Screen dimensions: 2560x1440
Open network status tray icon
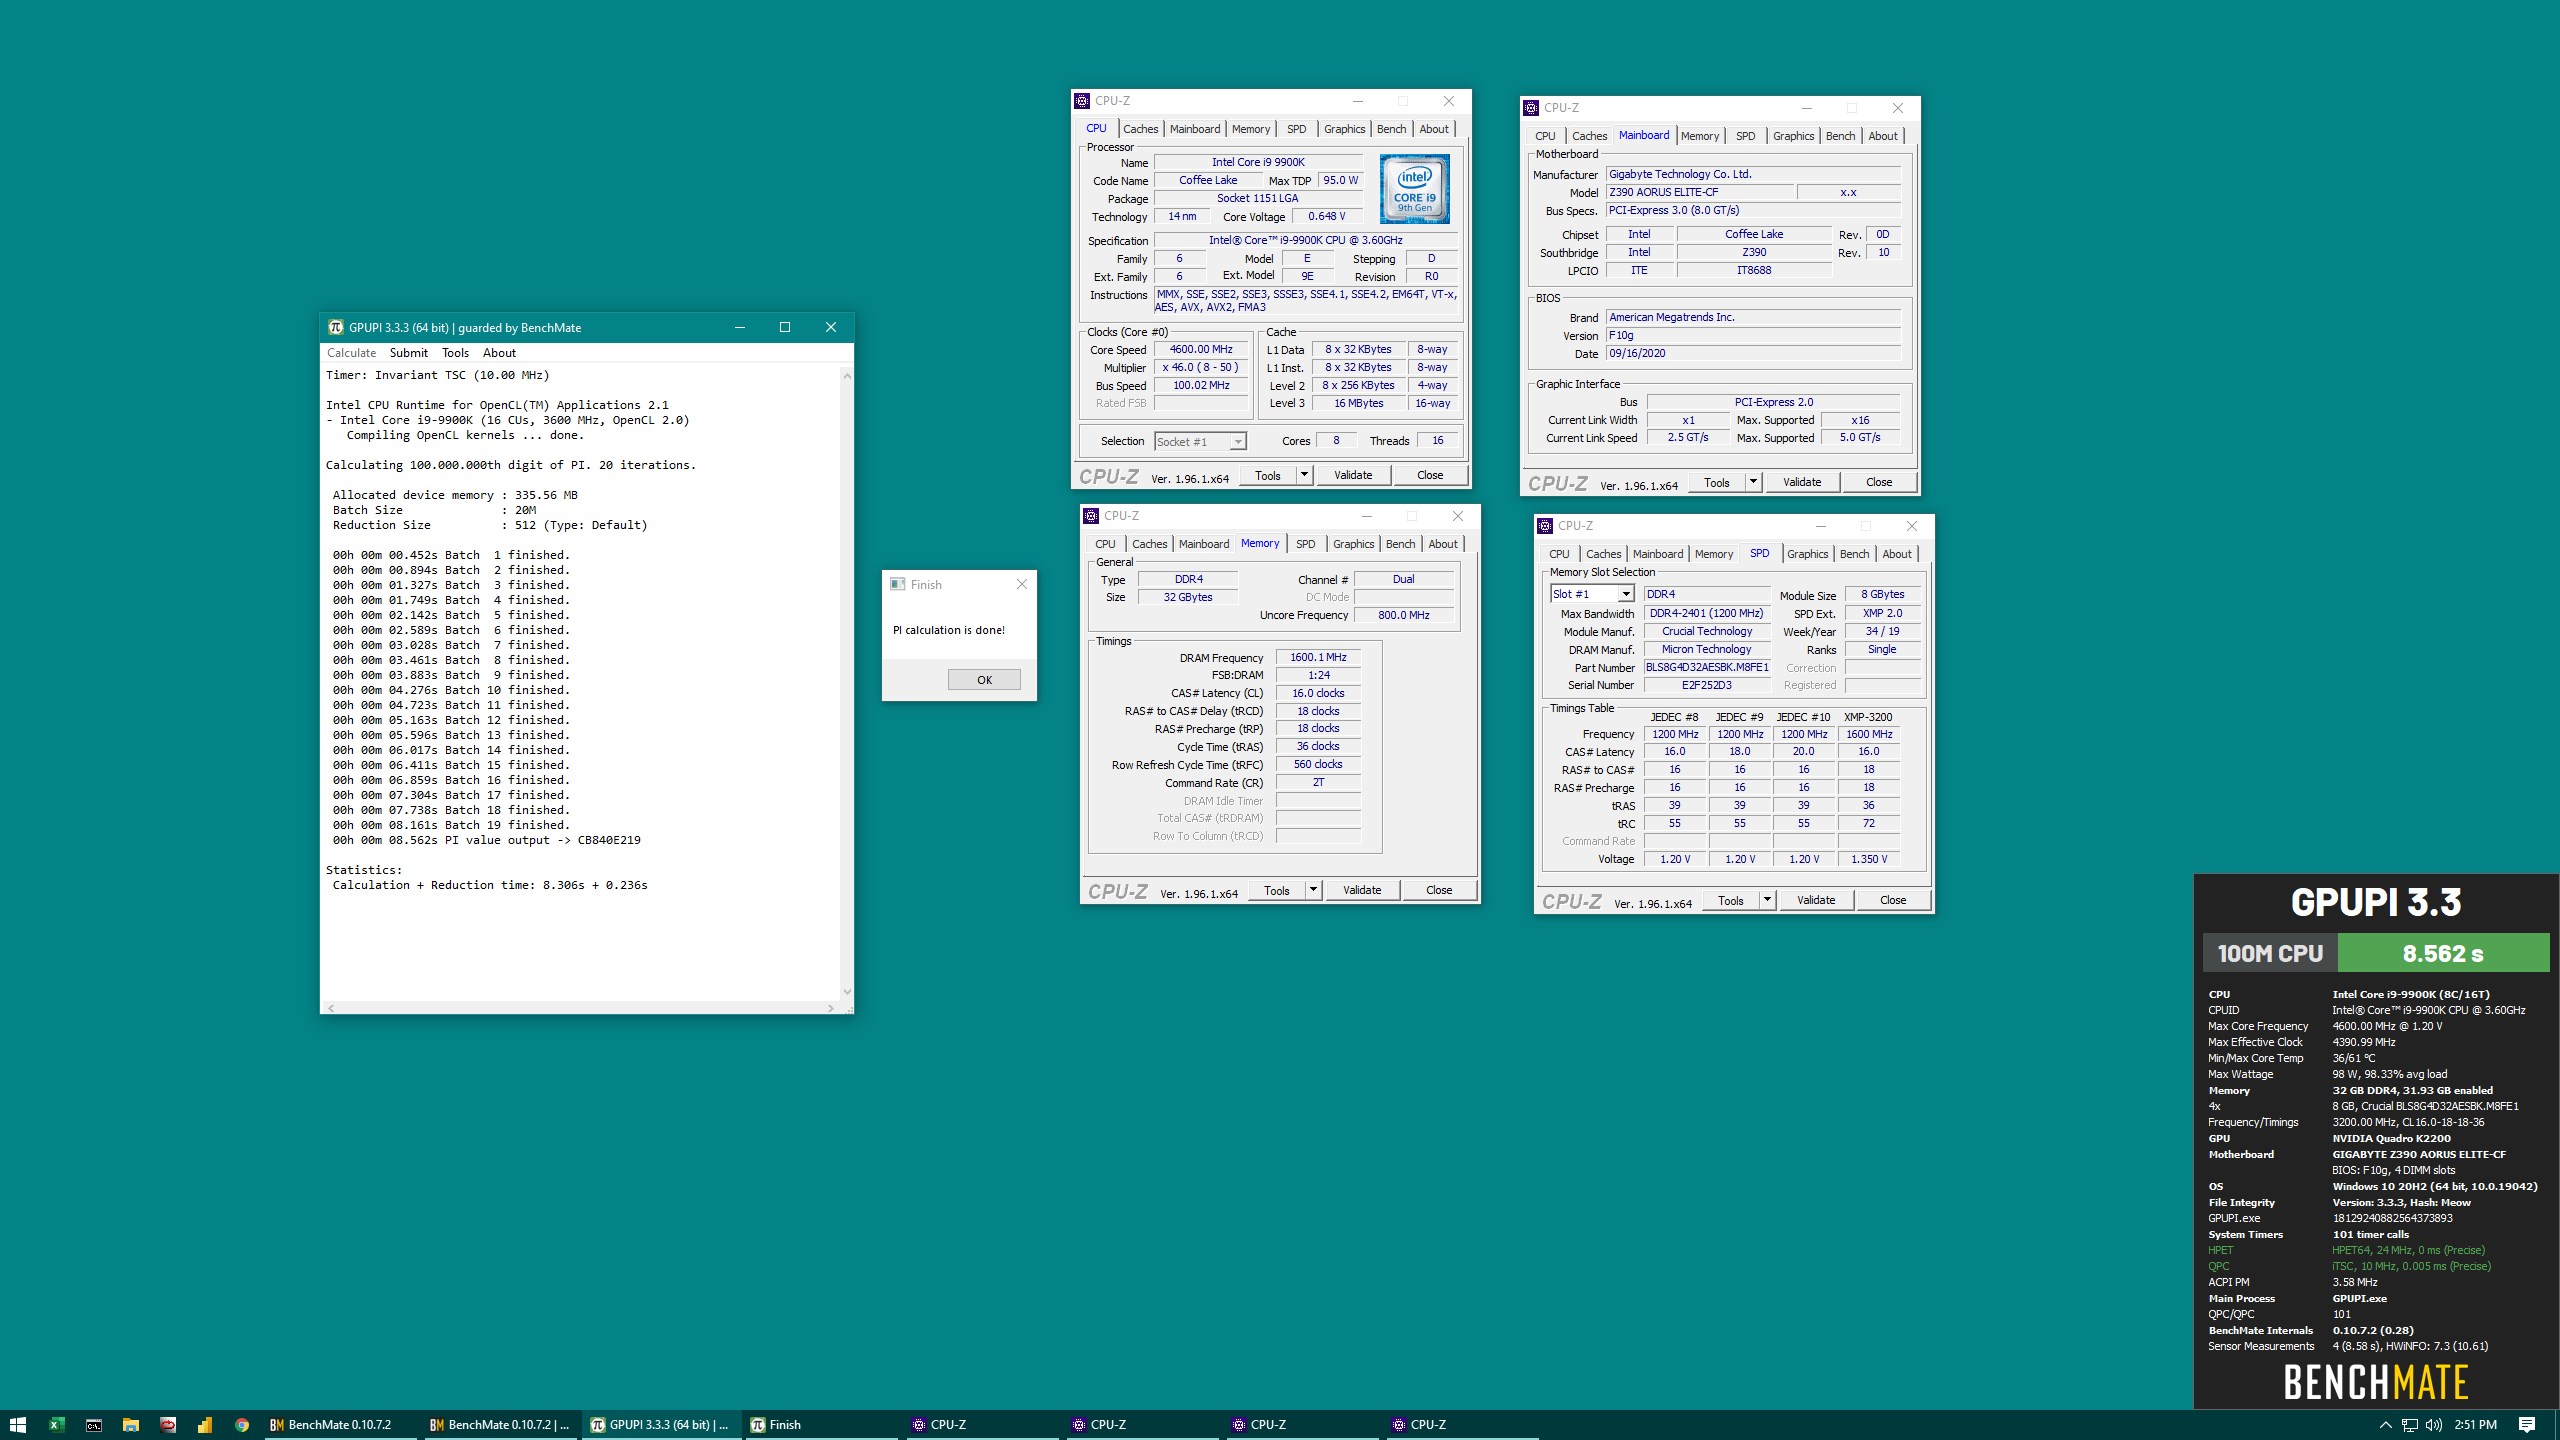2410,1425
